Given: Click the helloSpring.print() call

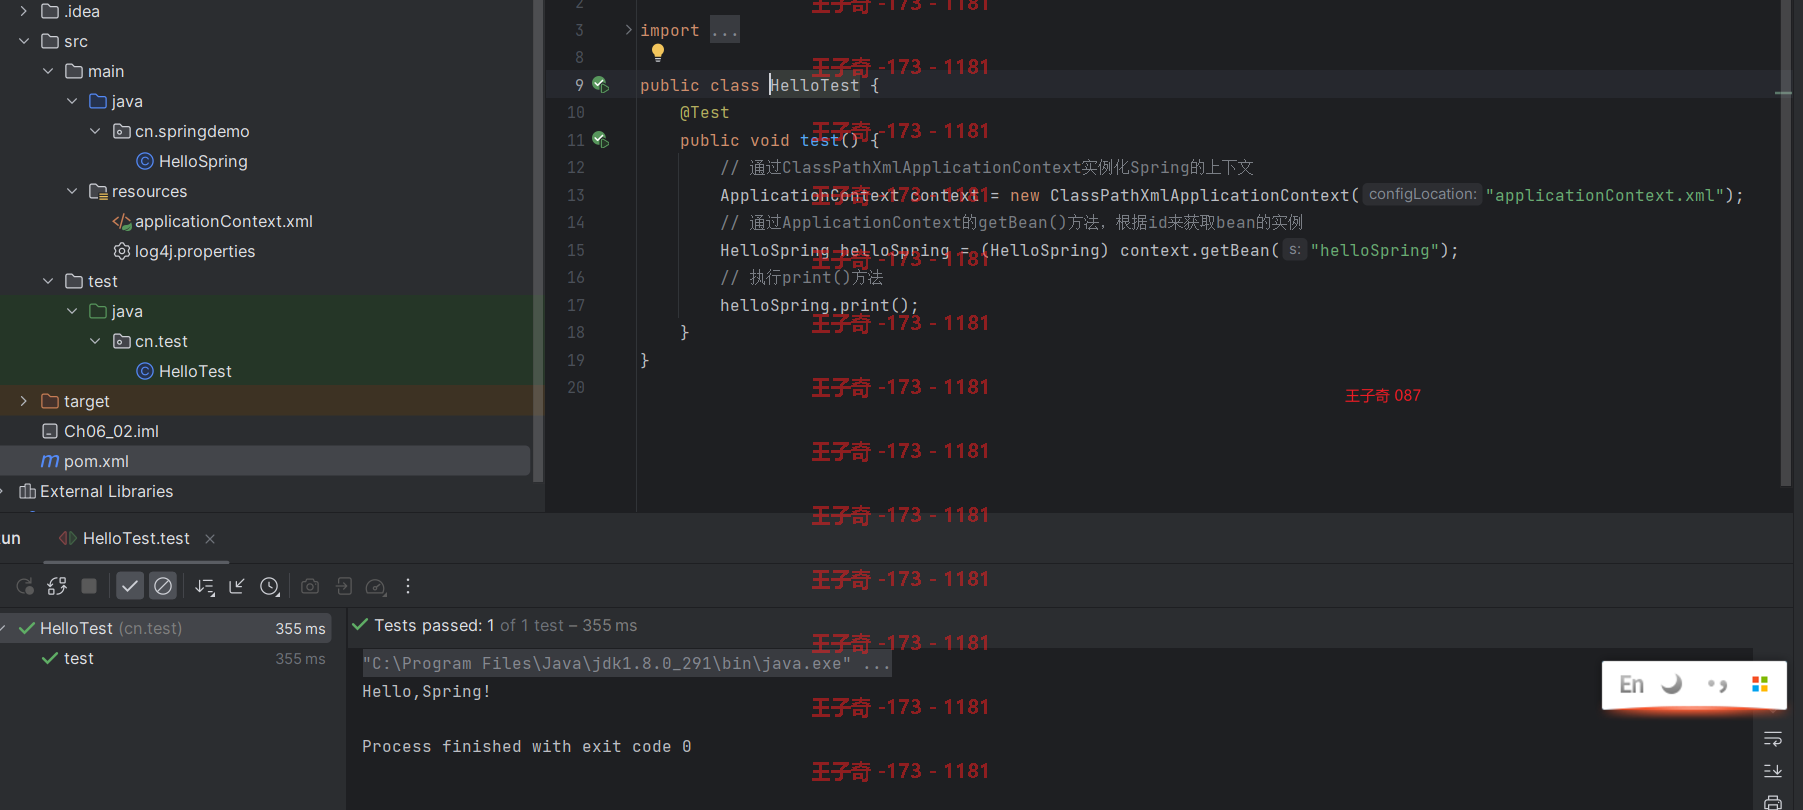Looking at the screenshot, I should pyautogui.click(x=819, y=305).
